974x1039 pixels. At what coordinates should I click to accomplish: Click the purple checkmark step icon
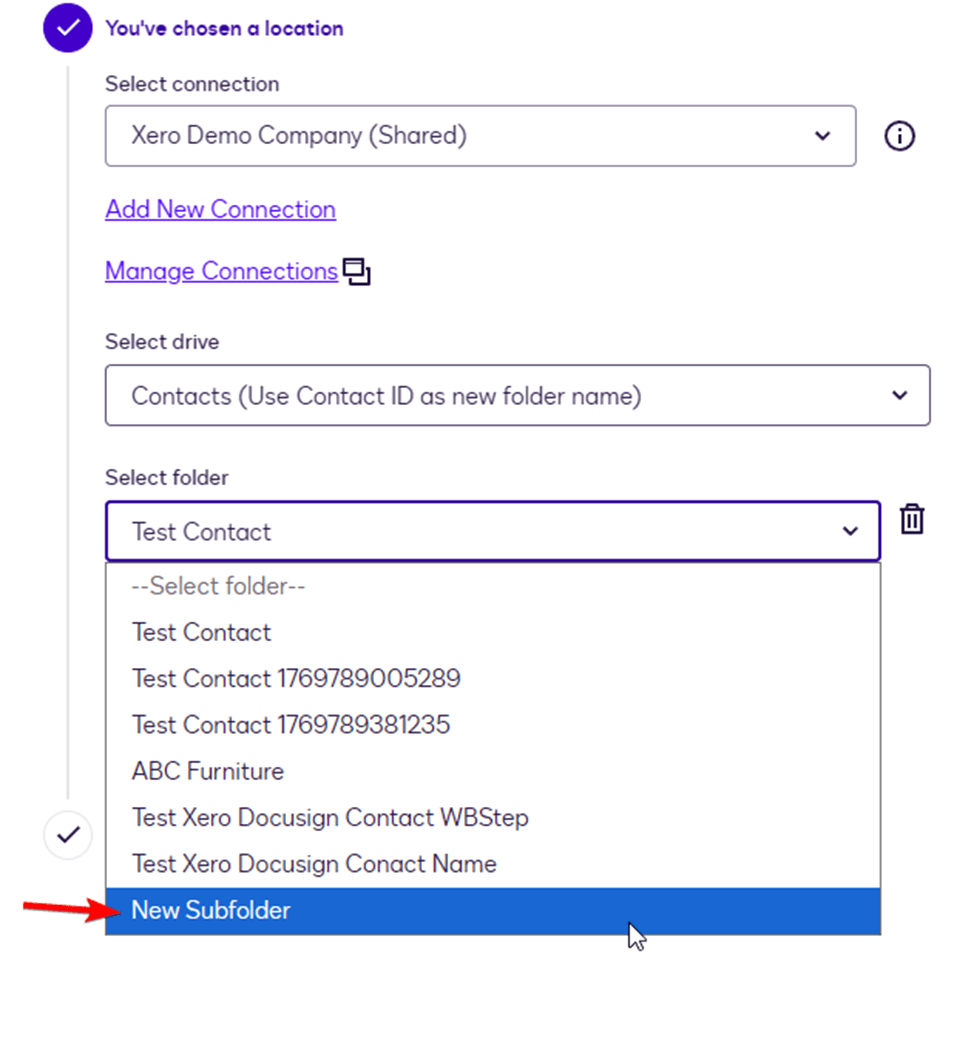pyautogui.click(x=68, y=28)
